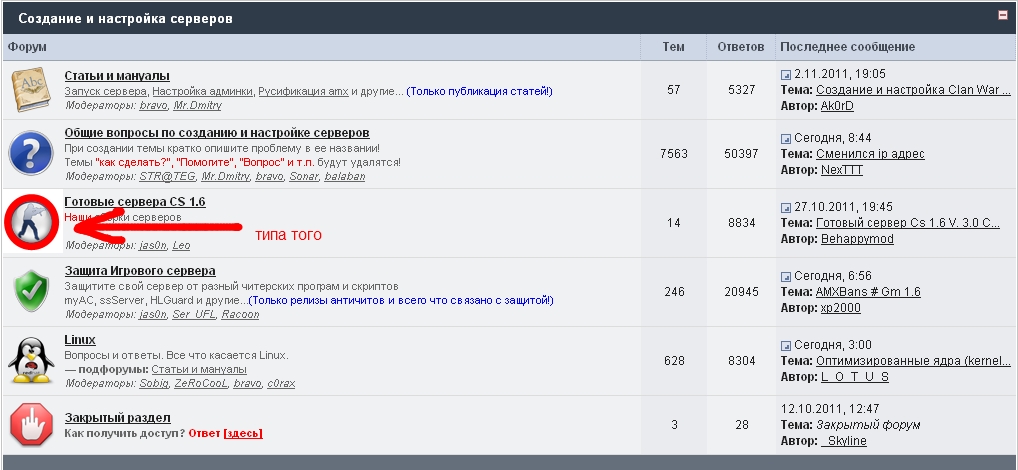This screenshot has width=1018, height=470.
Task: Click the red stop hand icon
Action: click(x=31, y=425)
